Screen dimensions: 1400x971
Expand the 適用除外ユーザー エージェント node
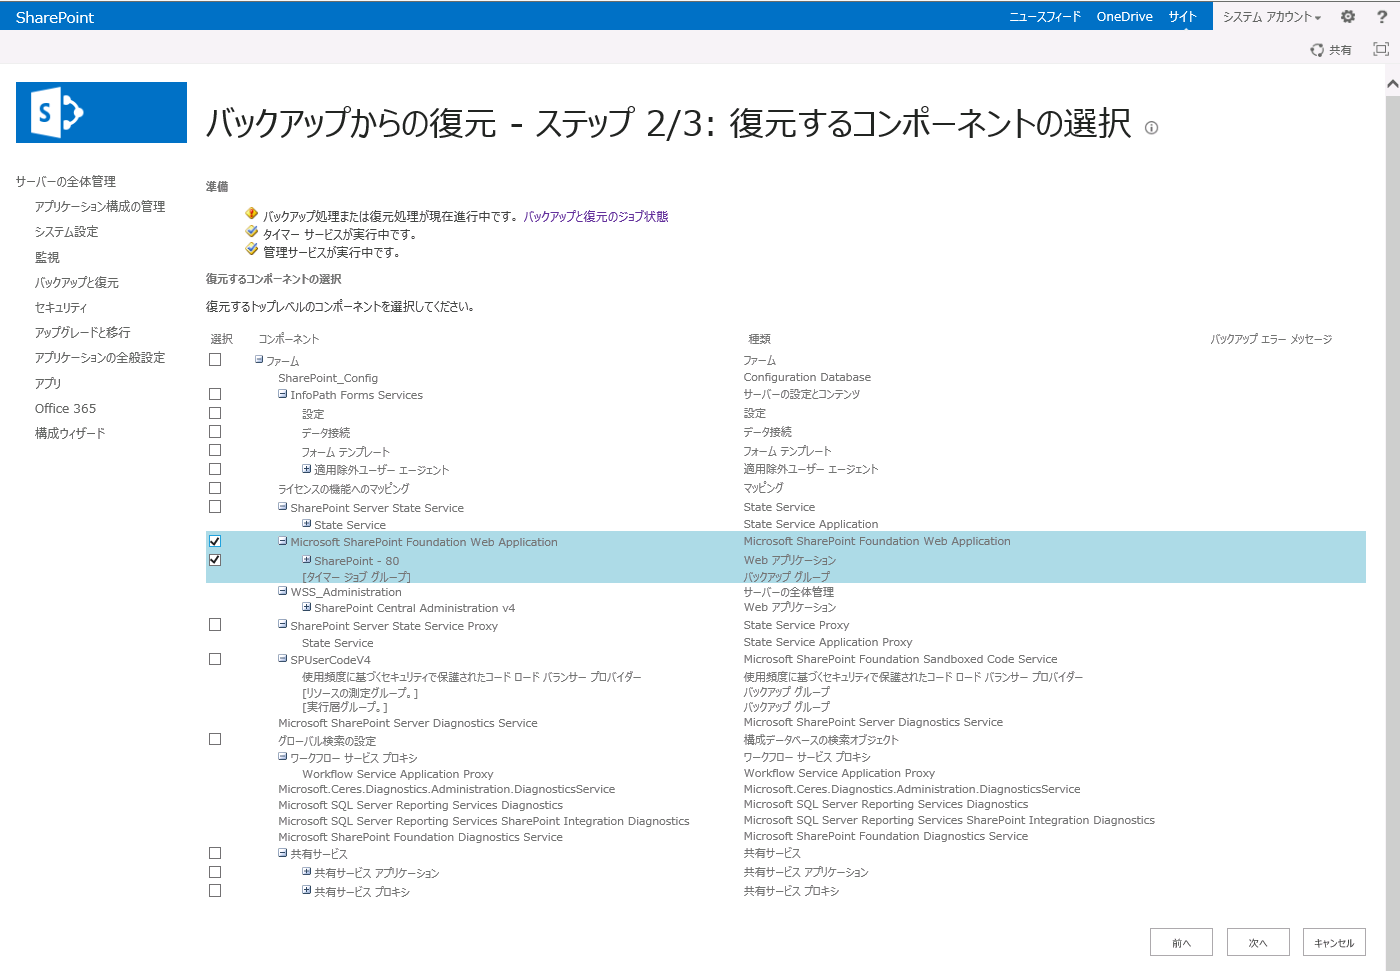[307, 469]
